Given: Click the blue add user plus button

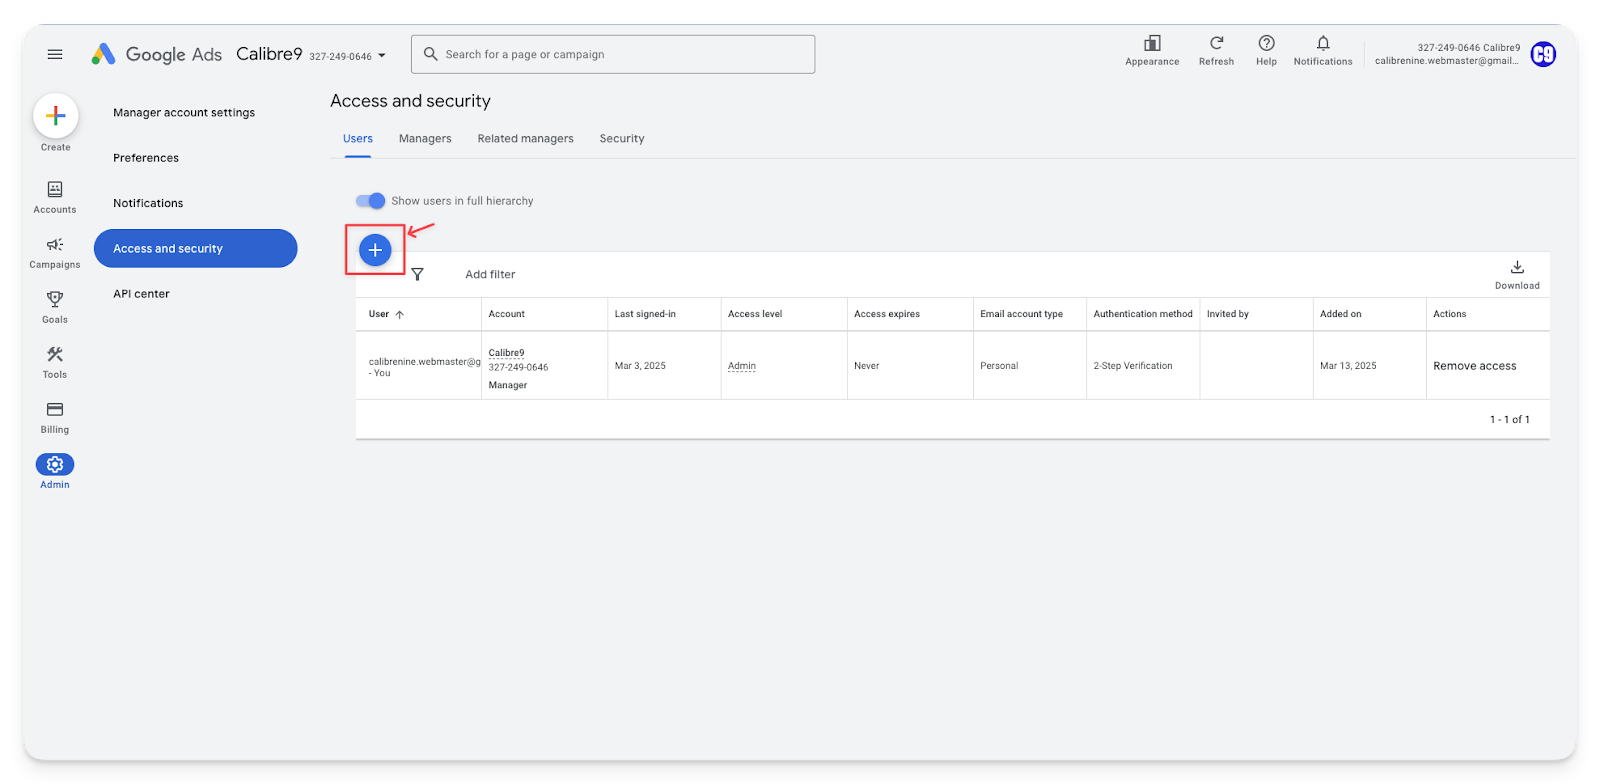Looking at the screenshot, I should coord(375,250).
